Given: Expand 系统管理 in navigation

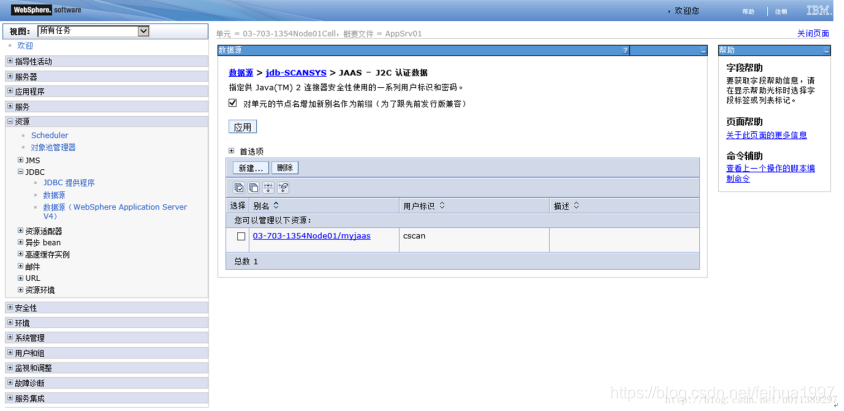Looking at the screenshot, I should coord(10,338).
